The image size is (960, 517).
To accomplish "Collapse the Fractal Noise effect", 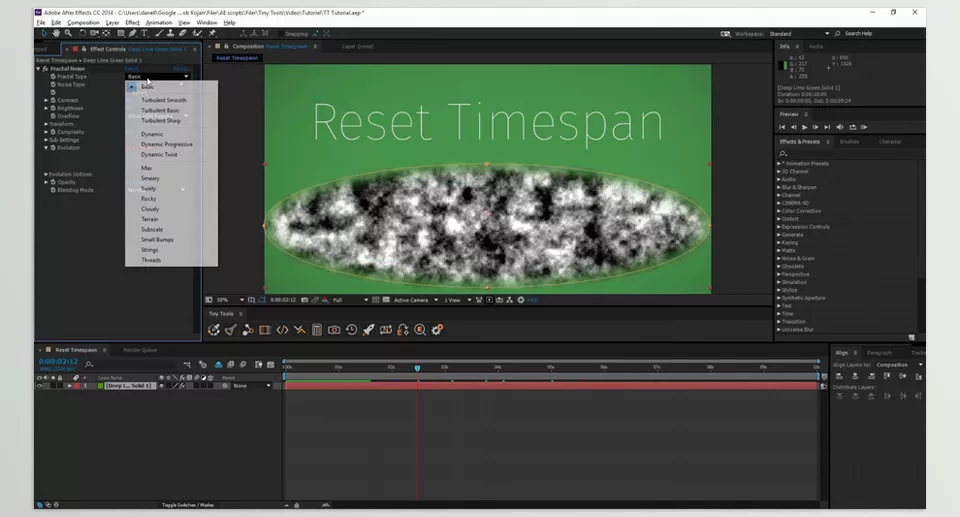I will 38,69.
